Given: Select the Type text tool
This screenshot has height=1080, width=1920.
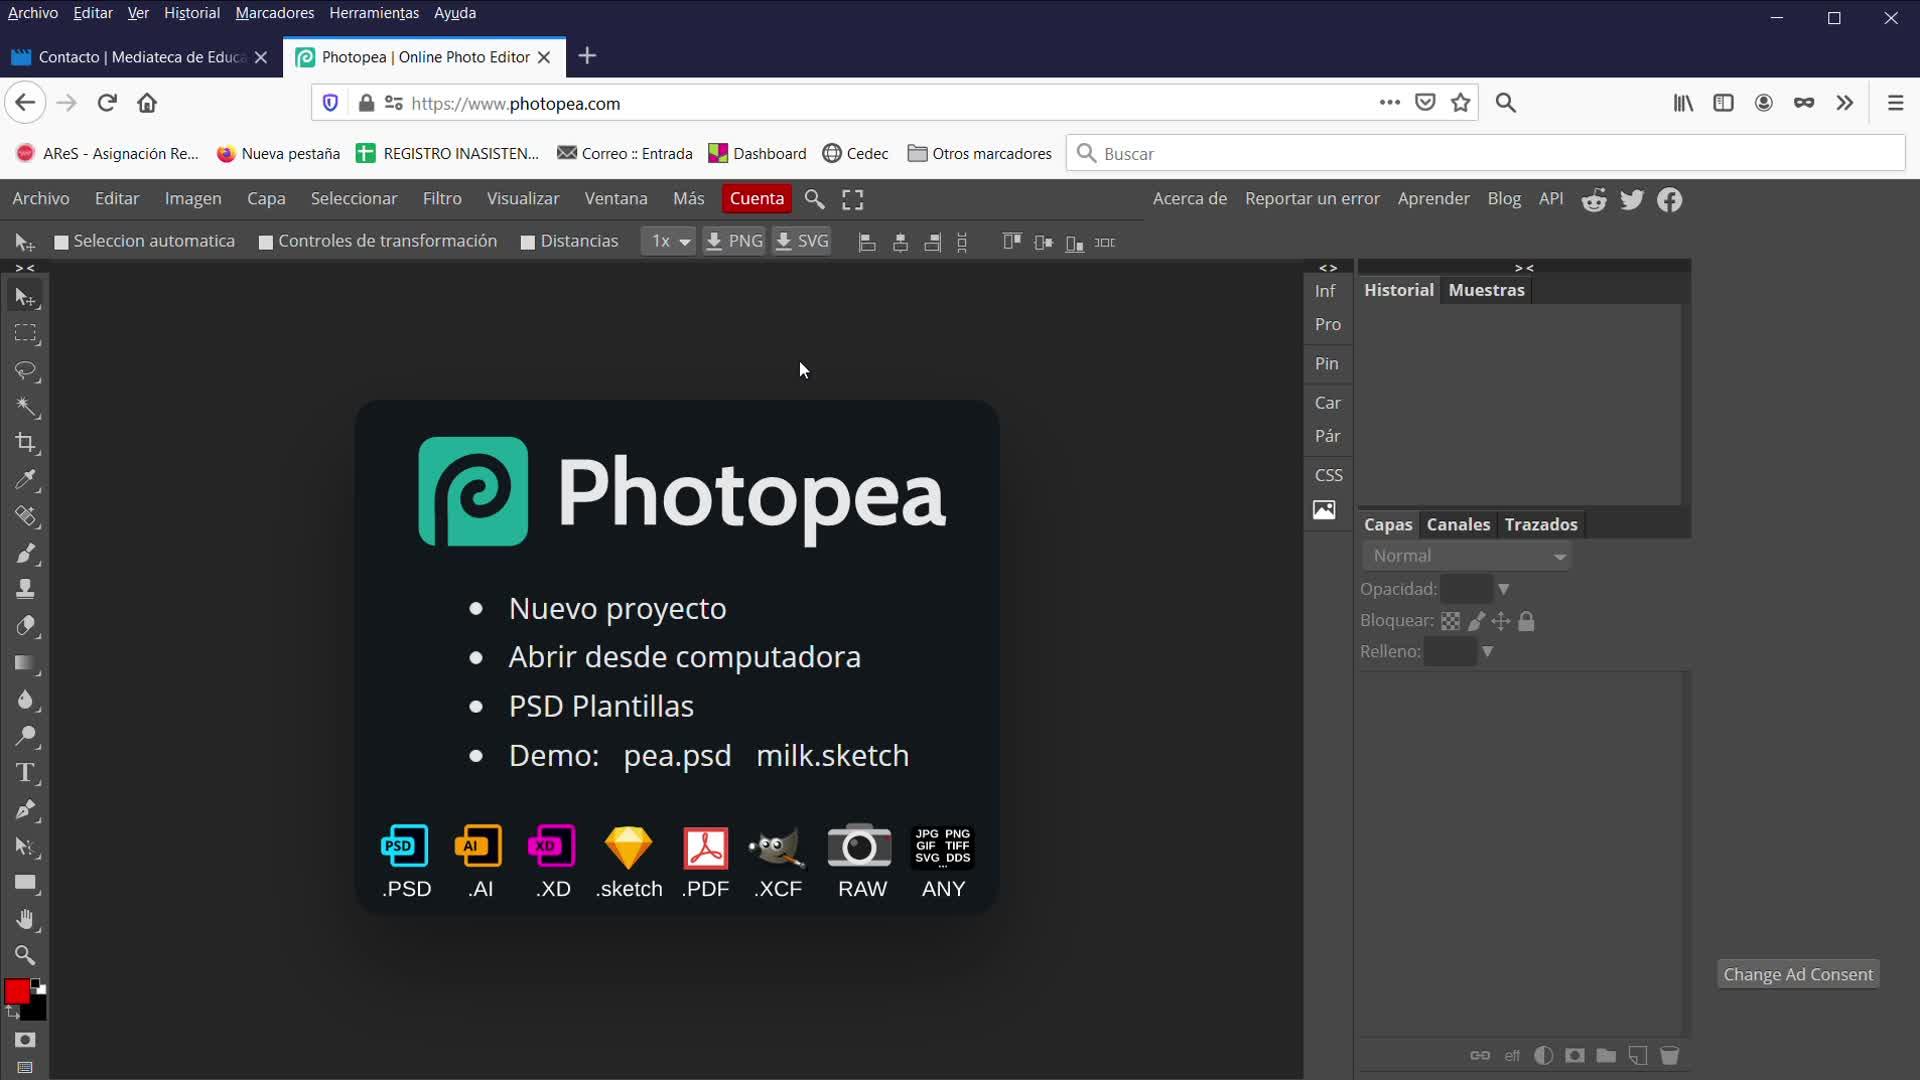Looking at the screenshot, I should [26, 773].
